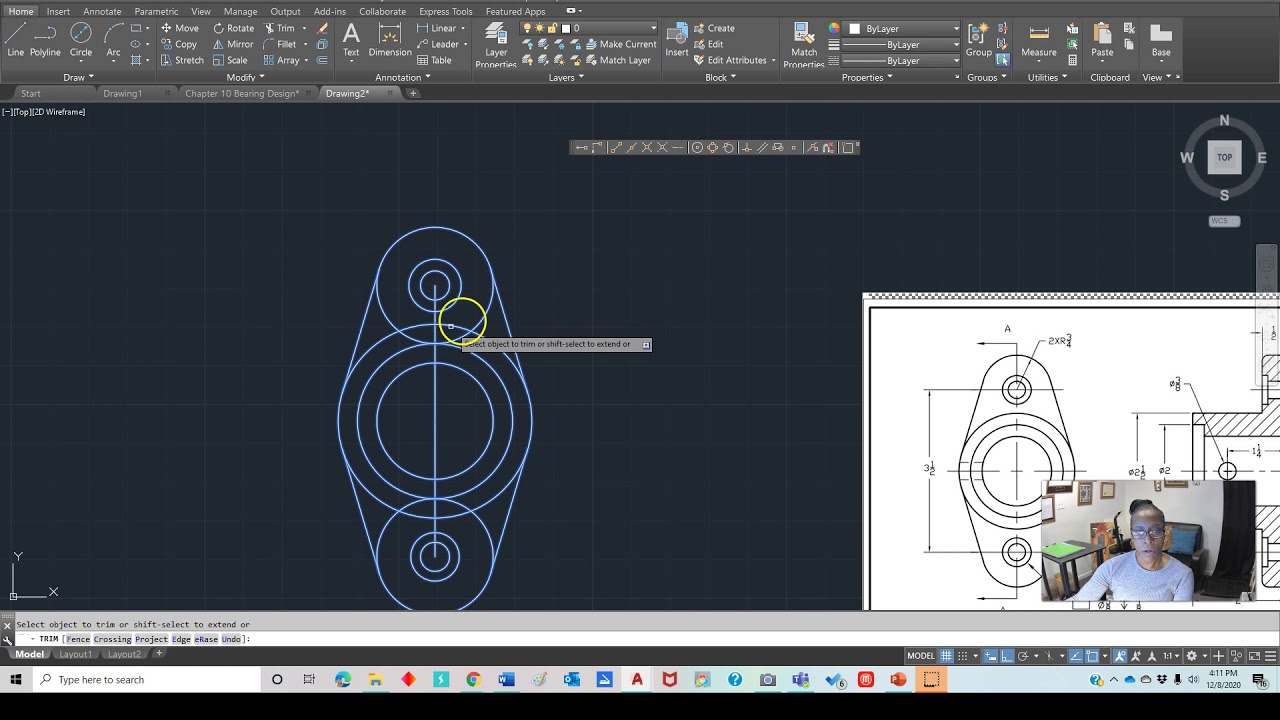
Task: Toggle drawing grid display in status bar
Action: [x=946, y=656]
